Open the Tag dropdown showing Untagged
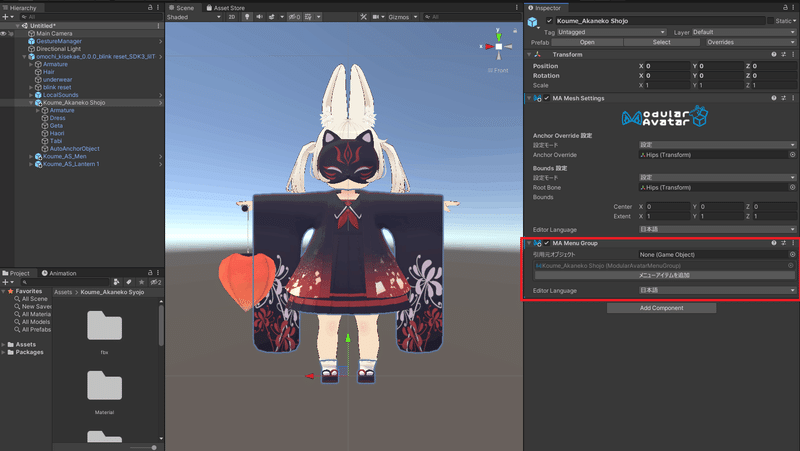Image resolution: width=800 pixels, height=451 pixels. tap(611, 32)
